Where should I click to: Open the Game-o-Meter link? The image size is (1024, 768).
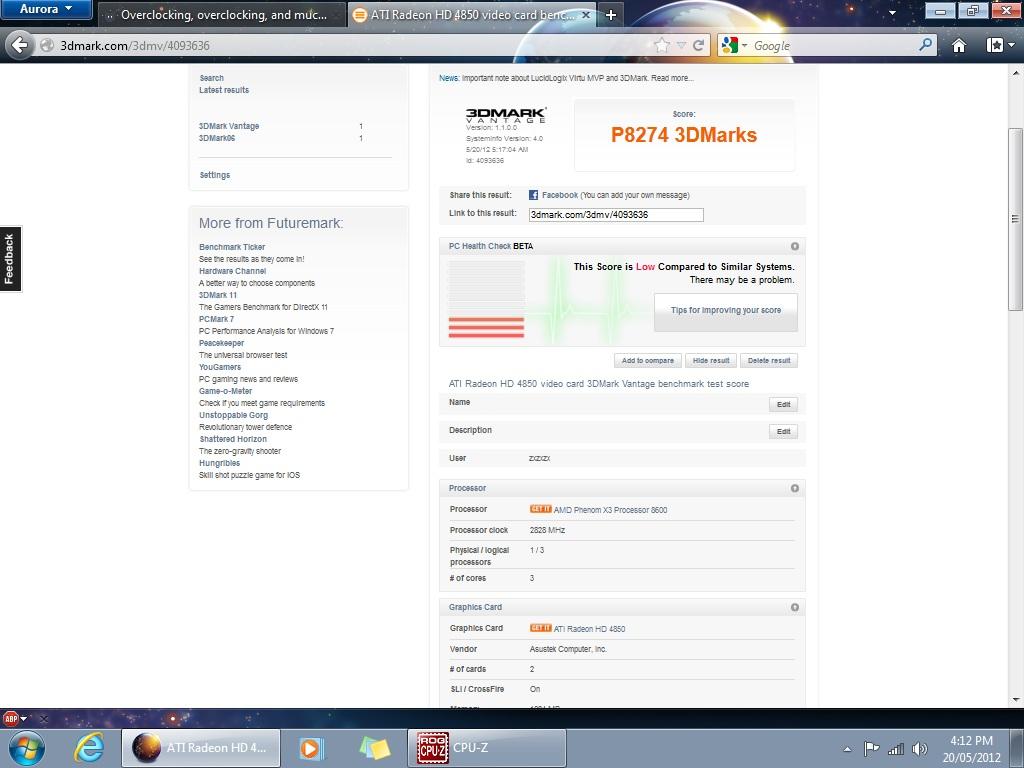[x=225, y=391]
